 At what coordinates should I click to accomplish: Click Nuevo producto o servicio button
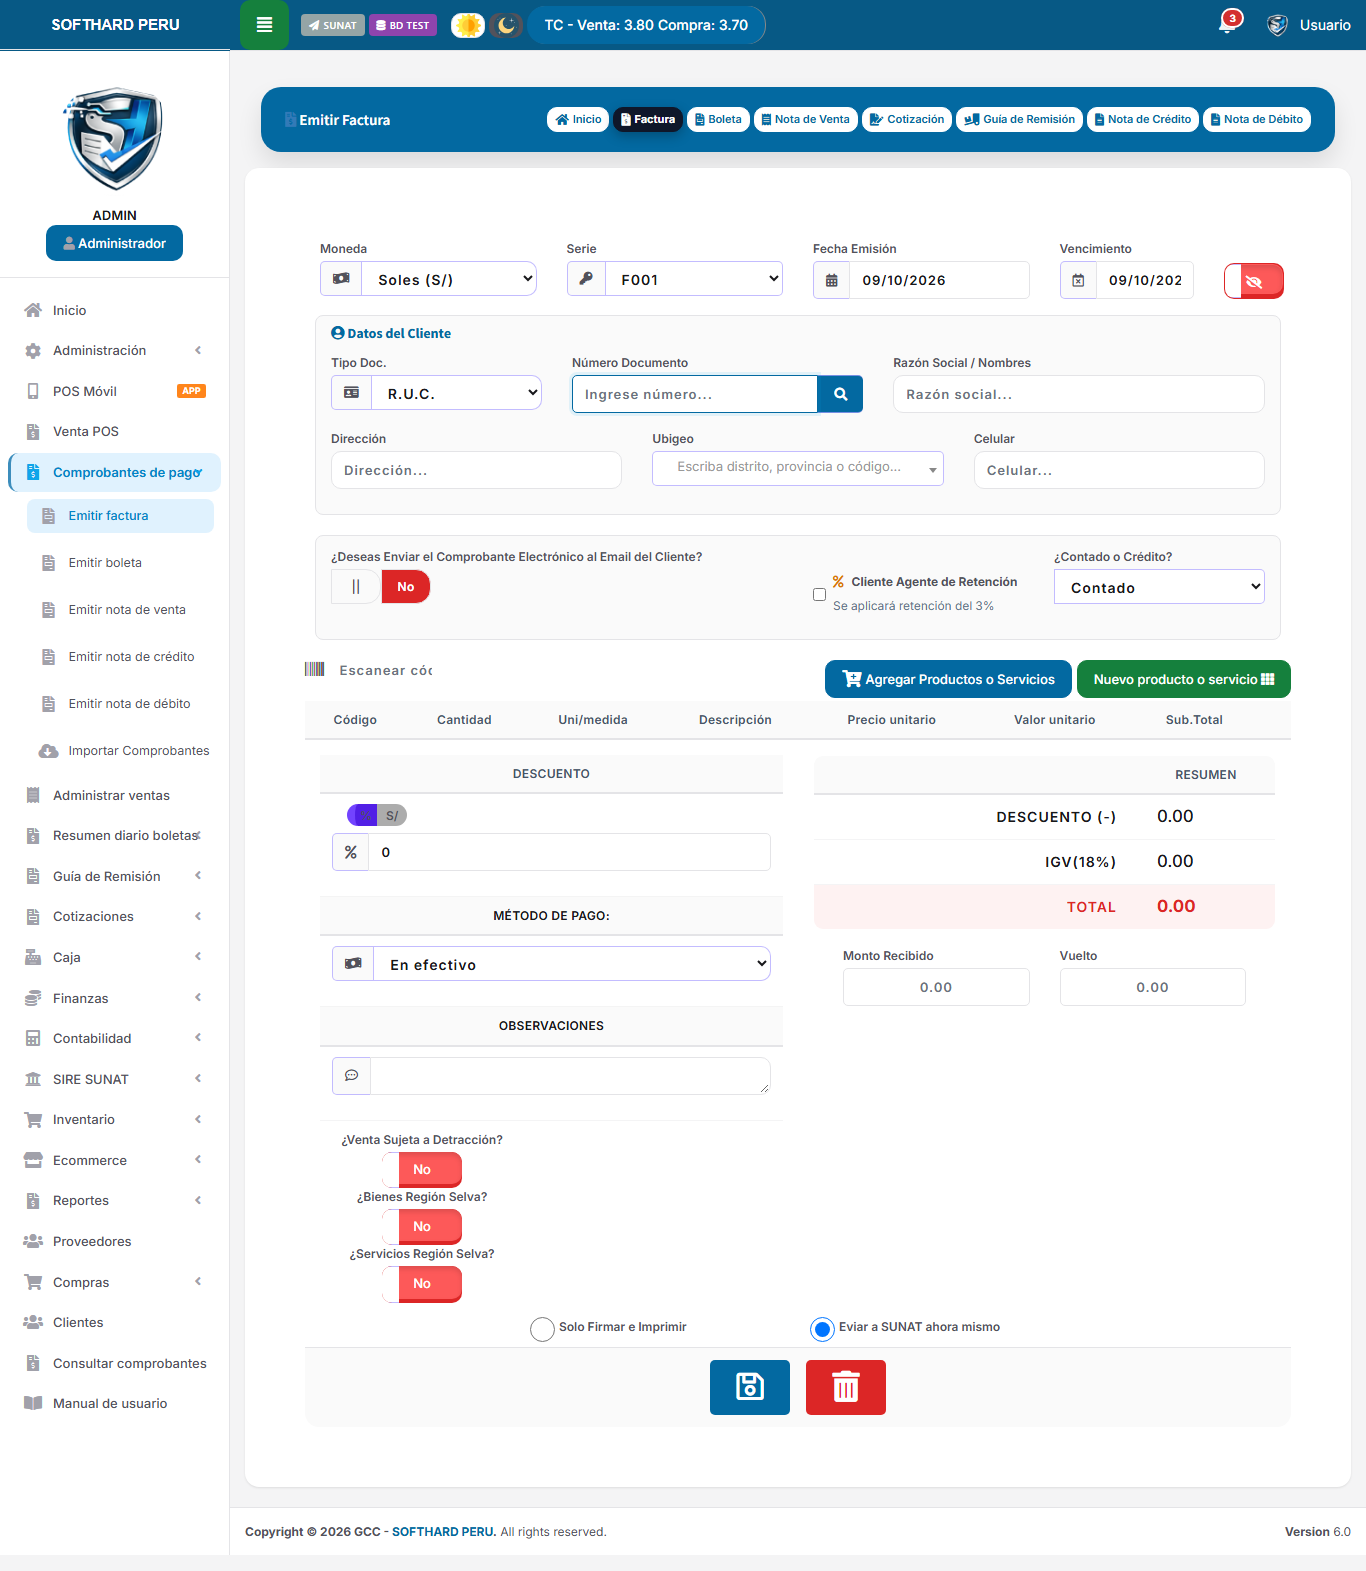[x=1184, y=679]
